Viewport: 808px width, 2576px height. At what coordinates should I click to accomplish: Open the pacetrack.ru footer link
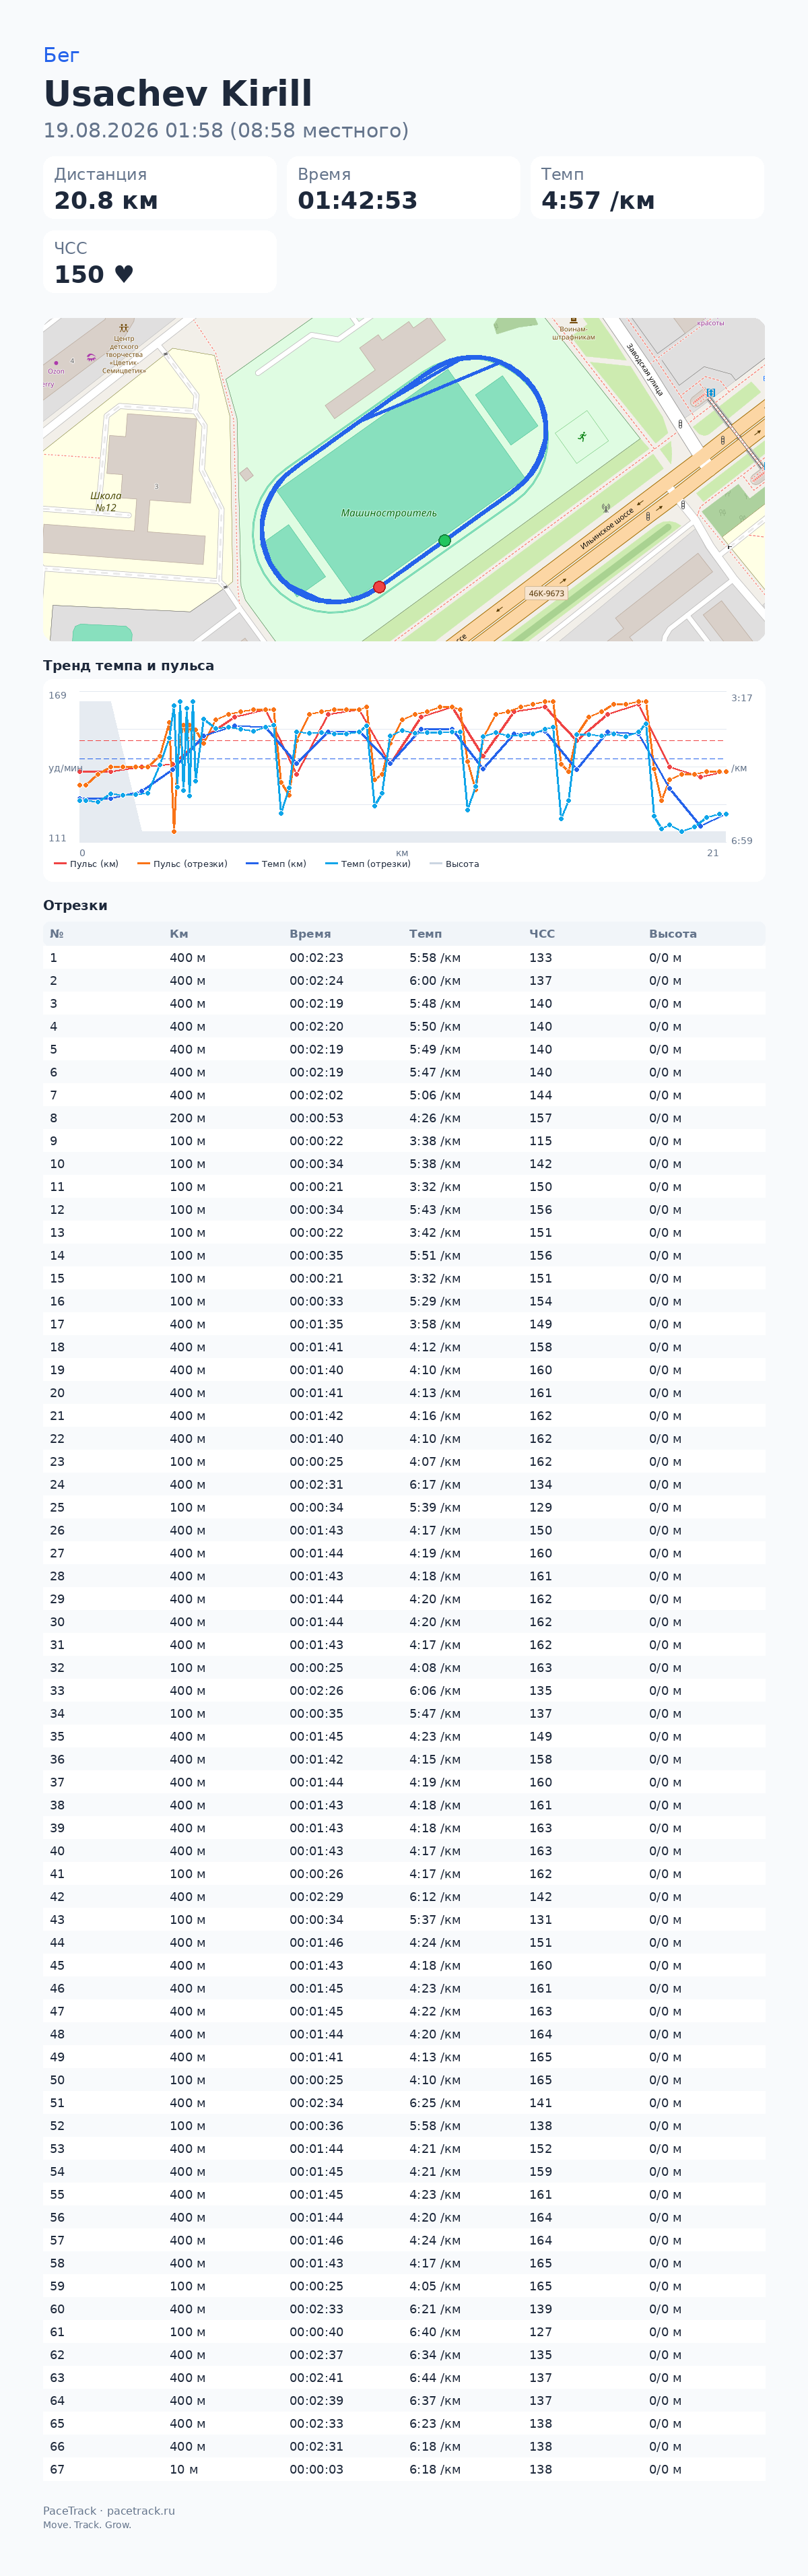[x=141, y=2511]
